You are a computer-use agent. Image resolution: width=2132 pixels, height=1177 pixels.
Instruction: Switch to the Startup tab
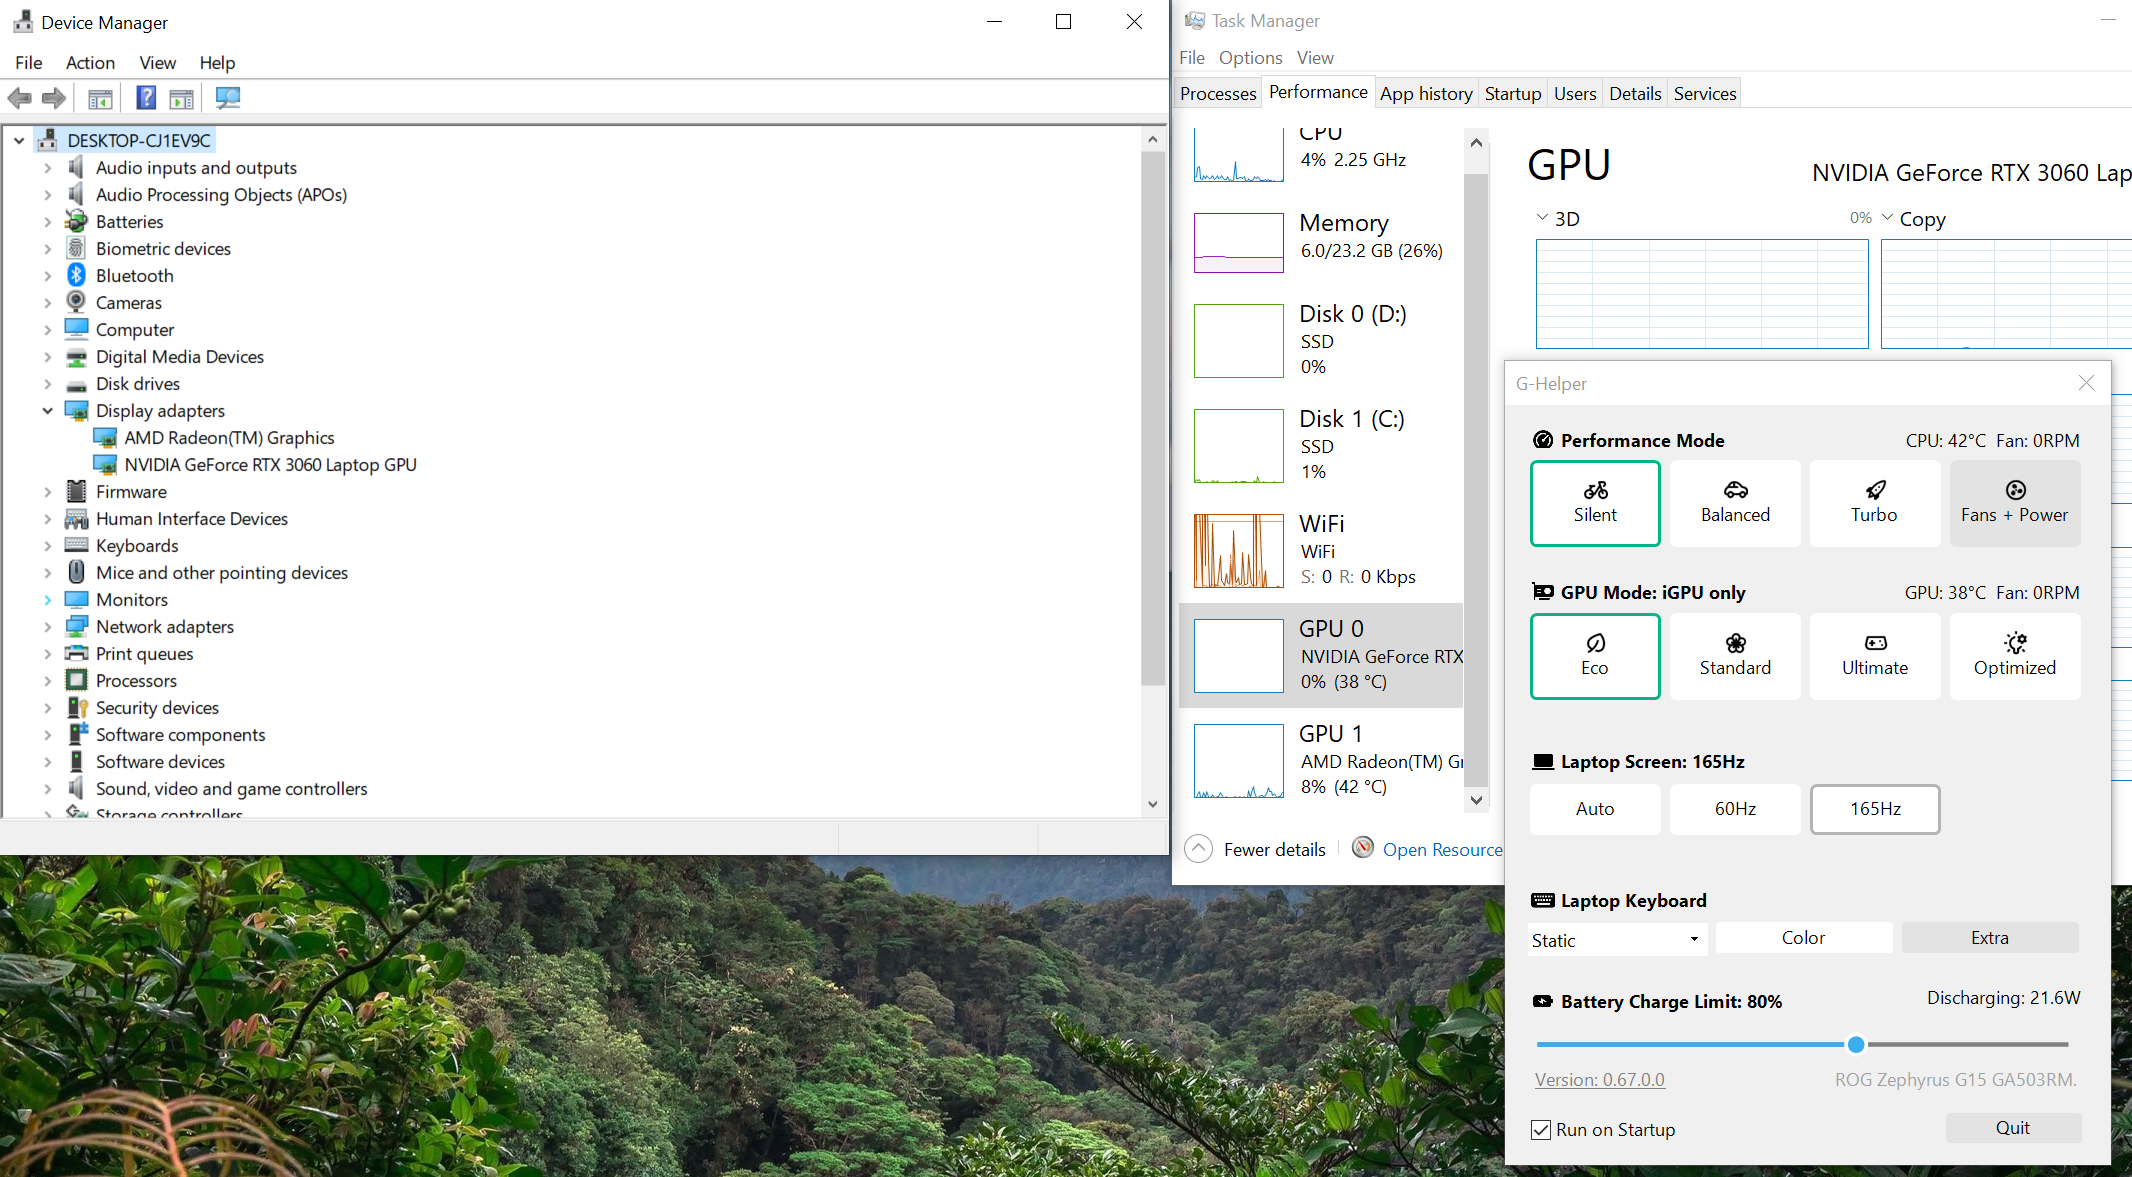pyautogui.click(x=1512, y=92)
